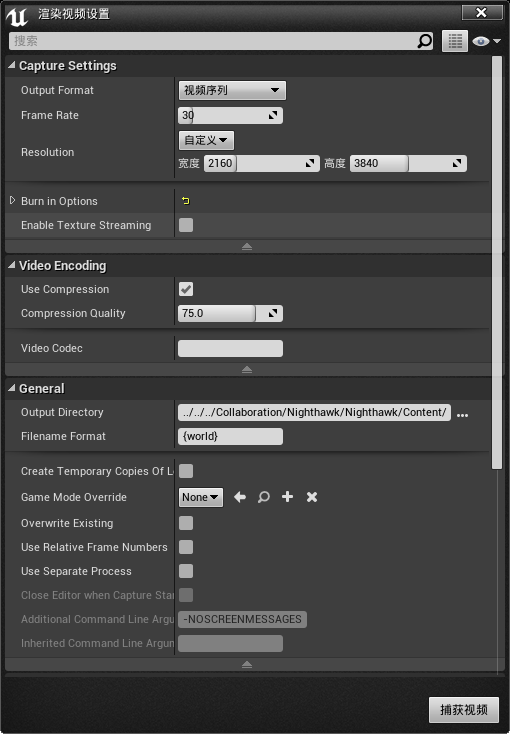Click the Output Directory path field
The height and width of the screenshot is (734, 510).
point(314,412)
